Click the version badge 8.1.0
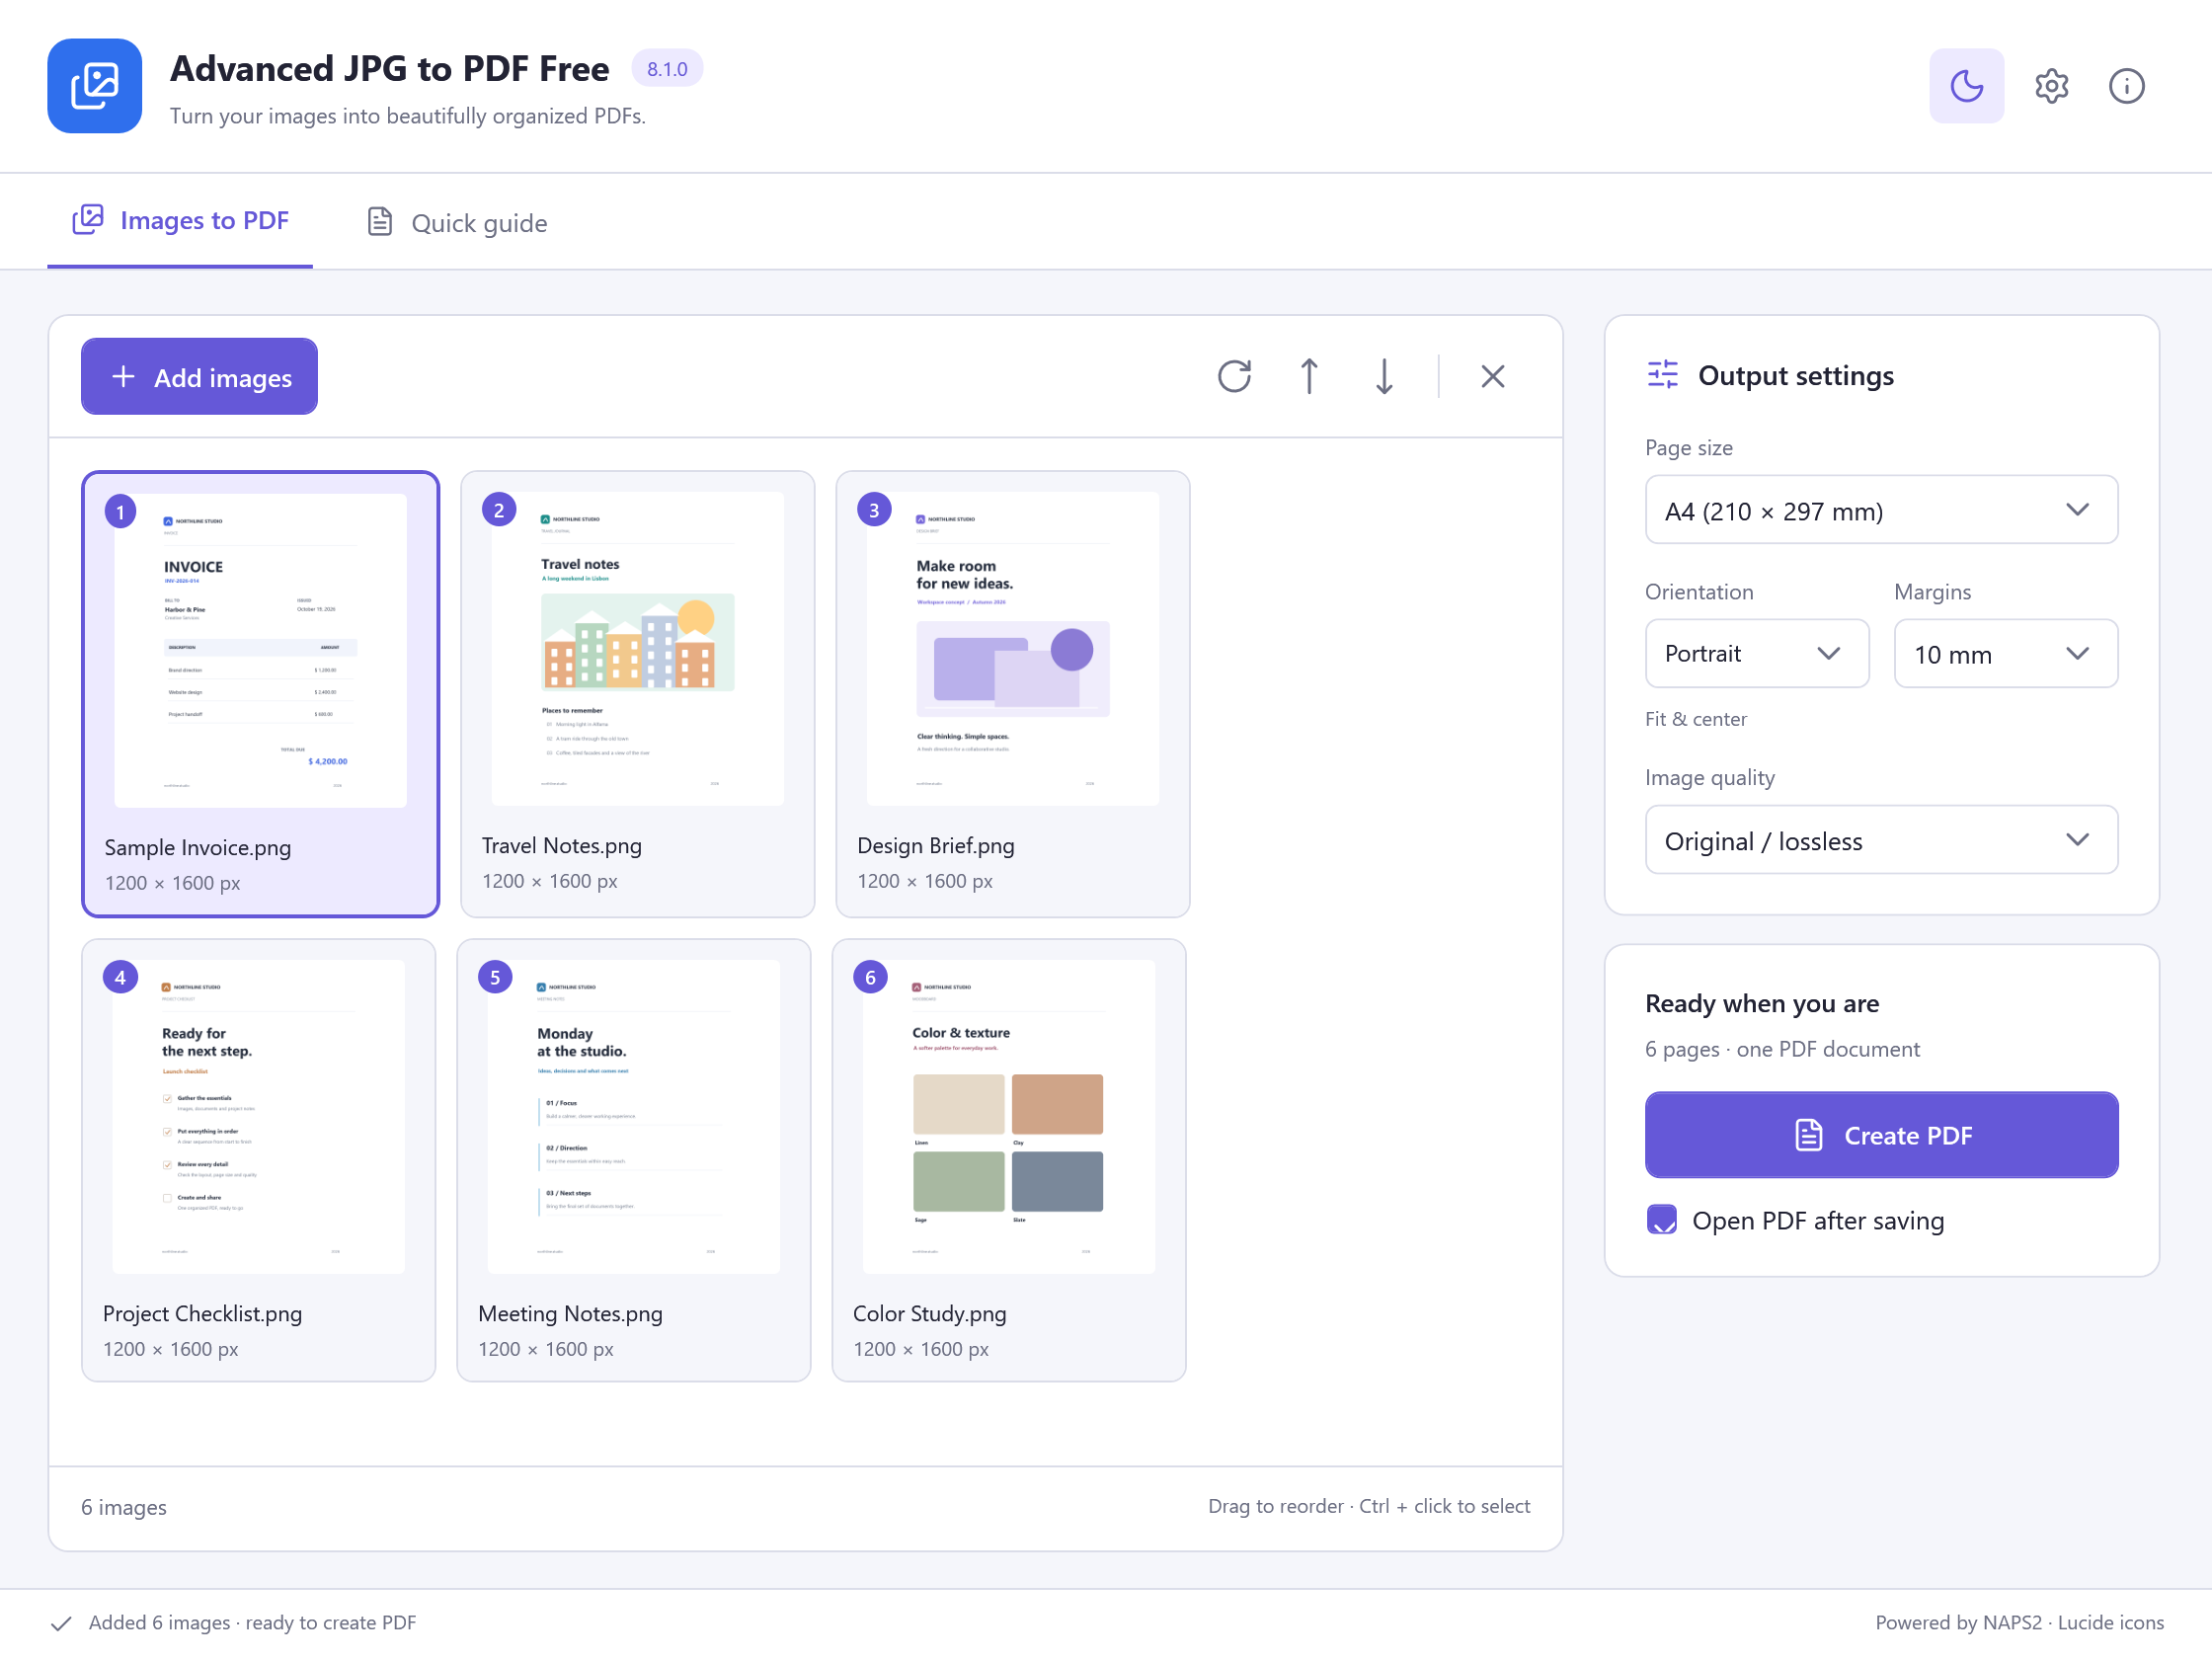Screen dimensions: 2212x1659 [x=667, y=69]
